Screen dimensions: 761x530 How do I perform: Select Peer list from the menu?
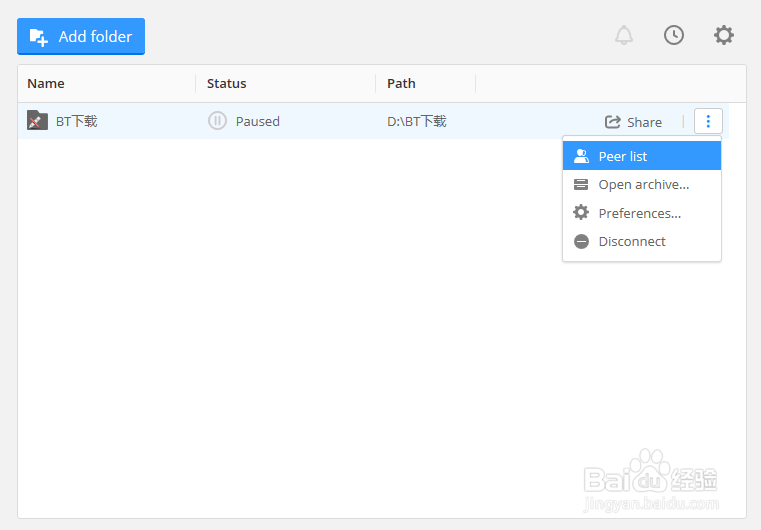tap(623, 156)
